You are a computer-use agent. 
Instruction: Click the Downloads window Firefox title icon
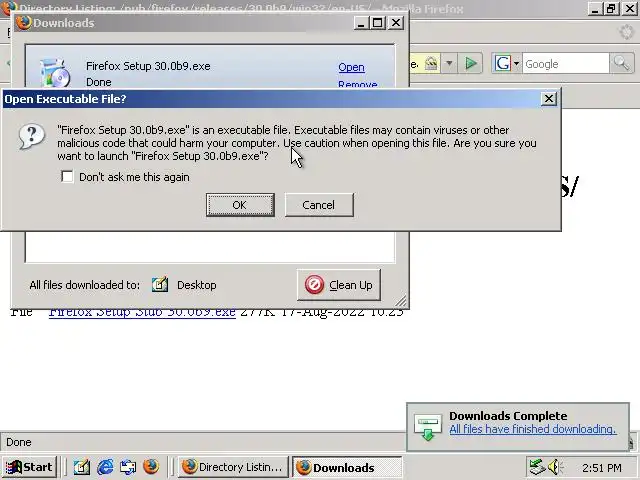coord(24,22)
